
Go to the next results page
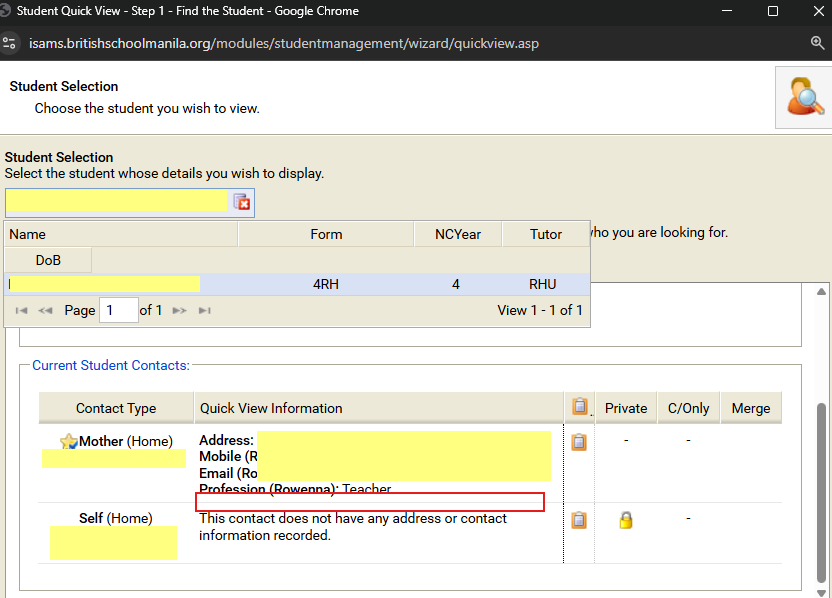pos(180,311)
